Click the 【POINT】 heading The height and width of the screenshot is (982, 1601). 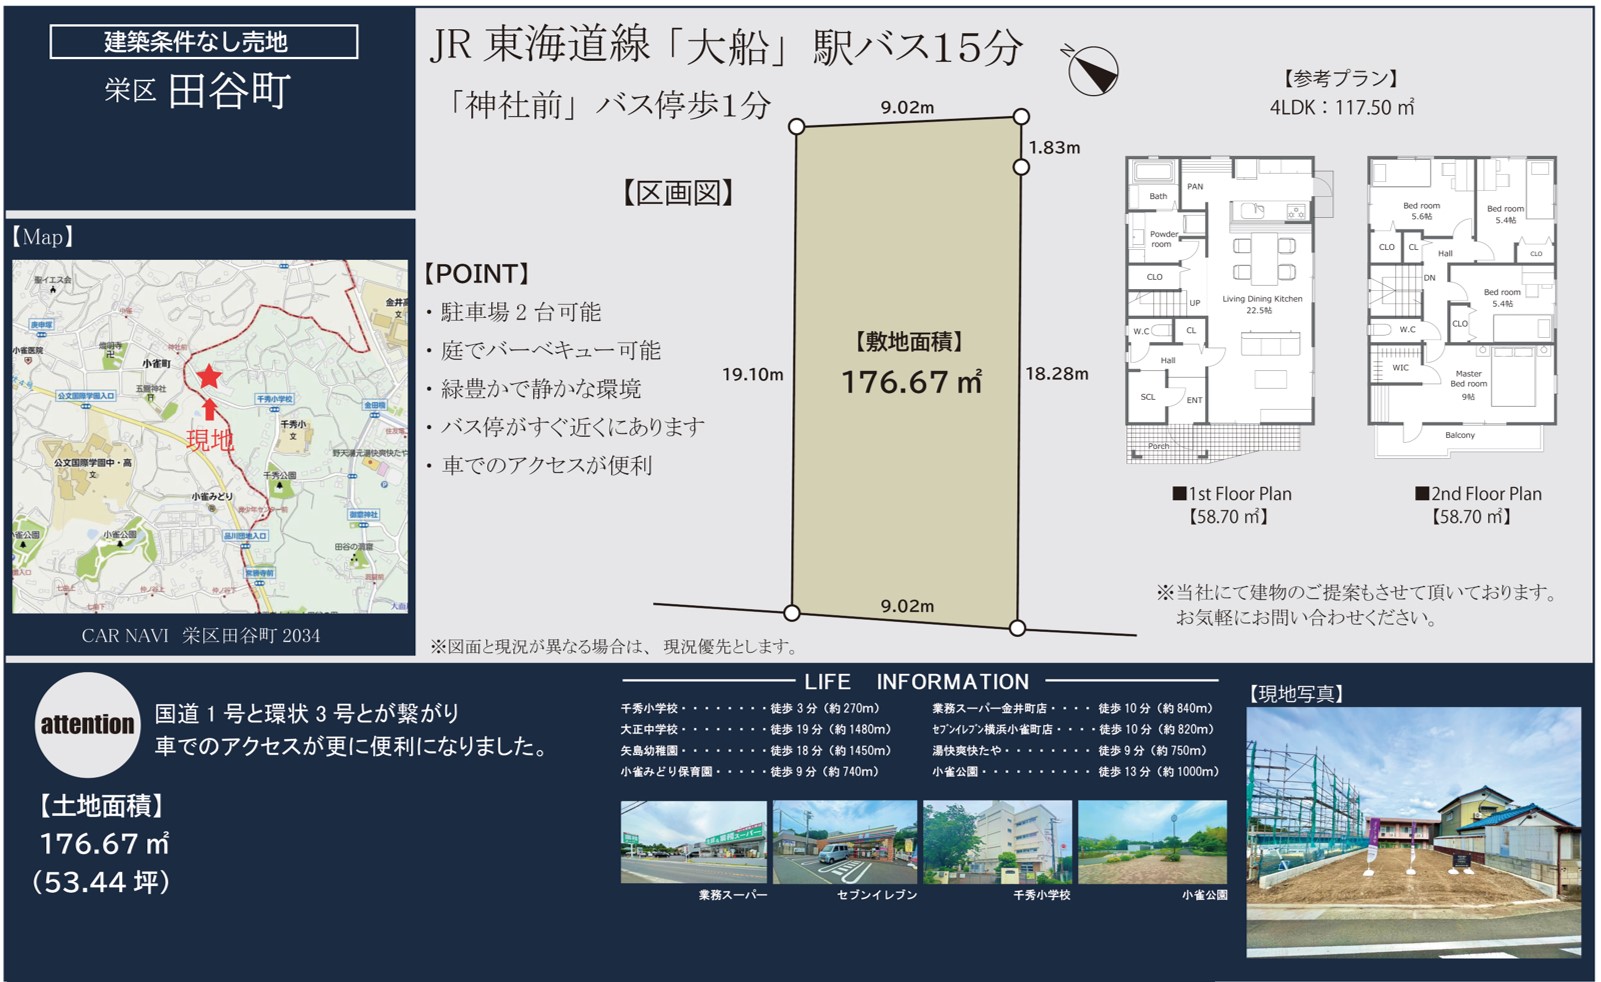click(x=477, y=274)
